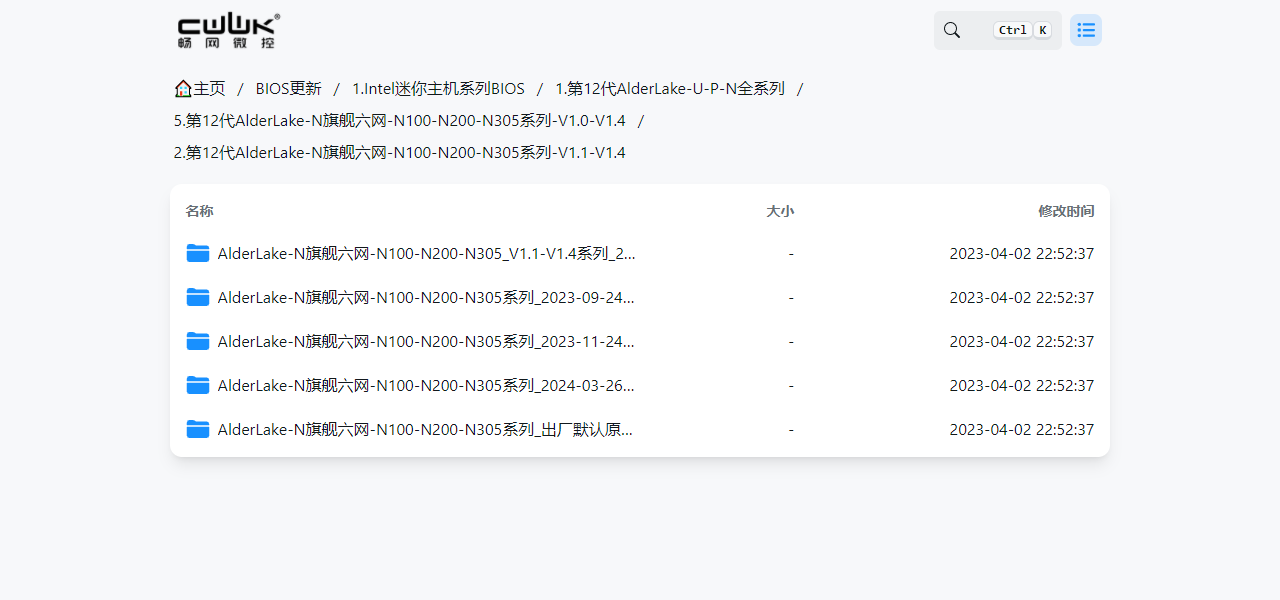Image resolution: width=1280 pixels, height=600 pixels.
Task: Sort by 修改时间 column header
Action: pos(1066,211)
